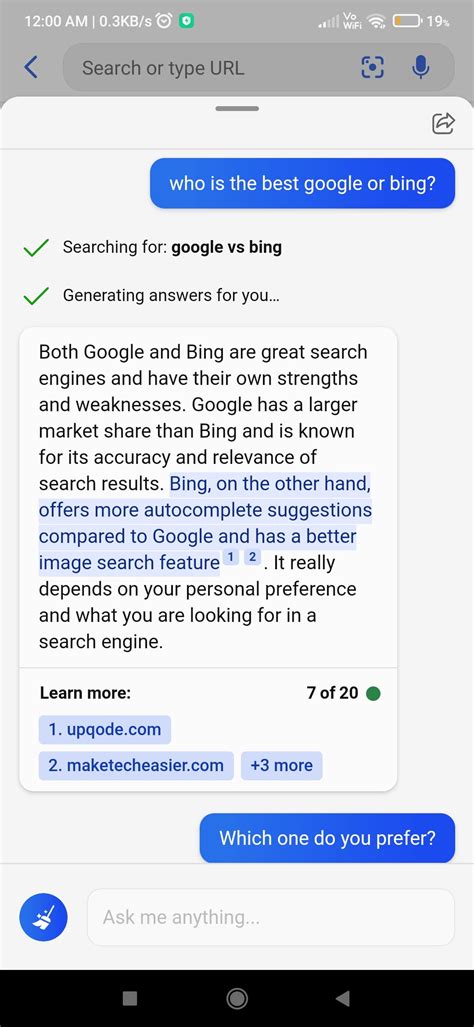Screen dimensions: 474x1027
Task: Tap the sheet drag handle bar
Action: 237,109
